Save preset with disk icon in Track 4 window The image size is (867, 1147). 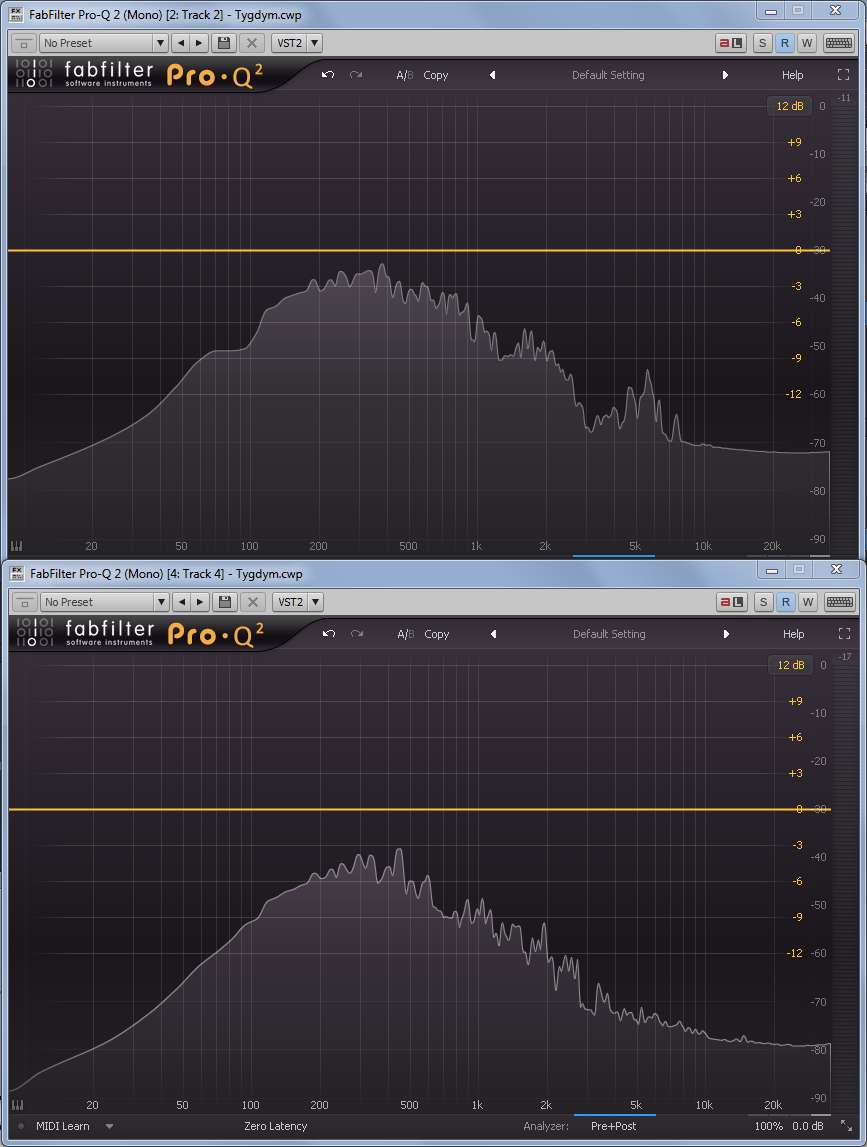click(x=225, y=602)
